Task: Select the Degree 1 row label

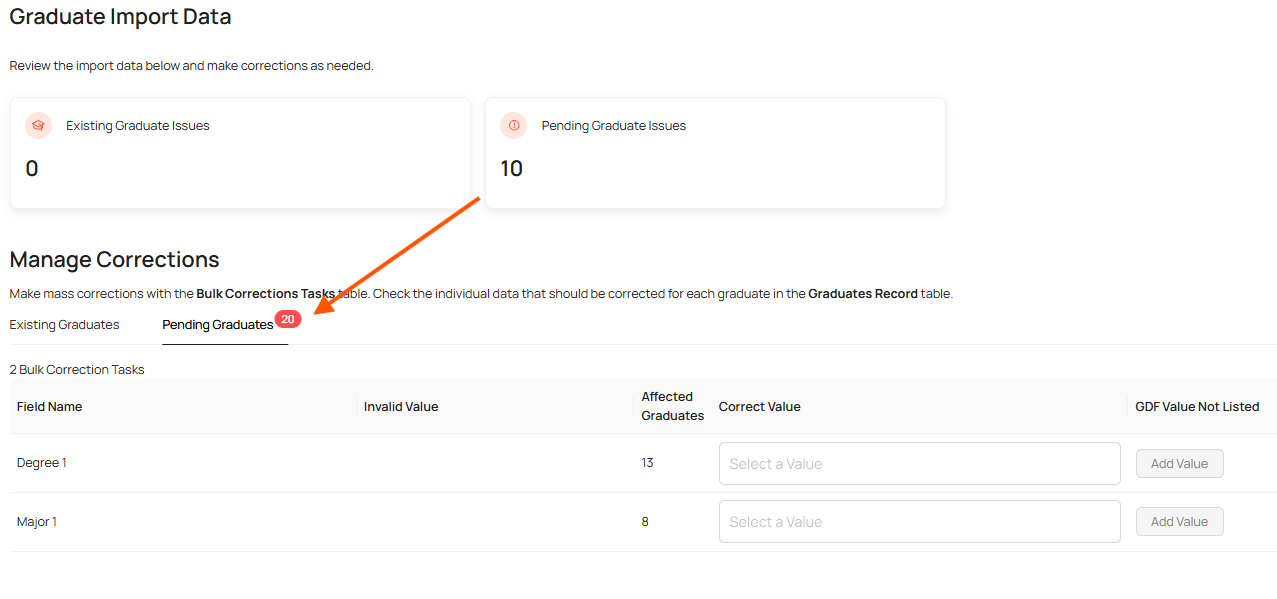Action: click(42, 463)
